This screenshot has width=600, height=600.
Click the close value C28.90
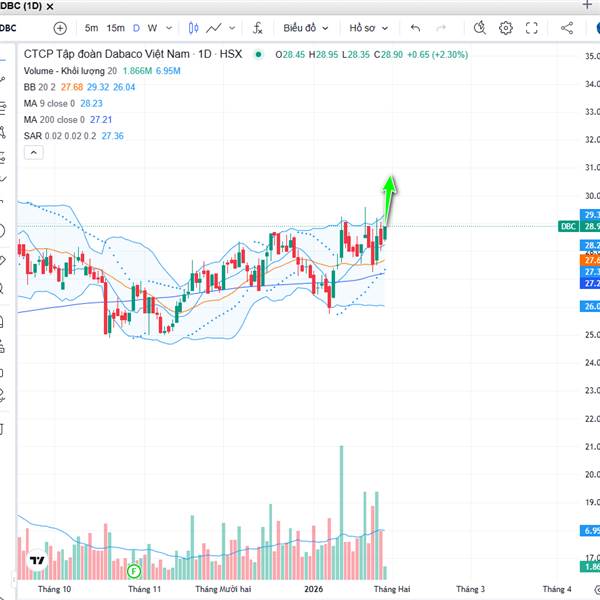[x=388, y=55]
